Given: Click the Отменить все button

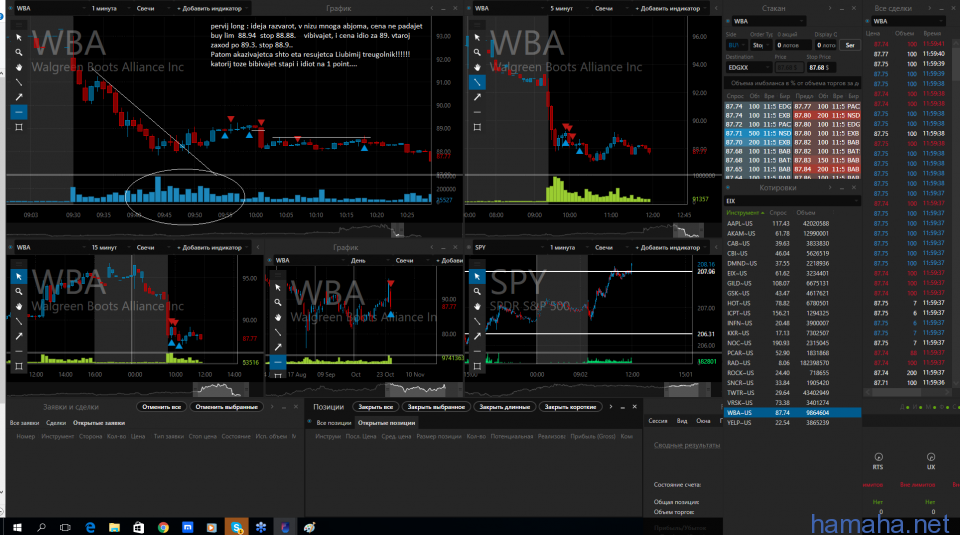Looking at the screenshot, I should [x=162, y=407].
